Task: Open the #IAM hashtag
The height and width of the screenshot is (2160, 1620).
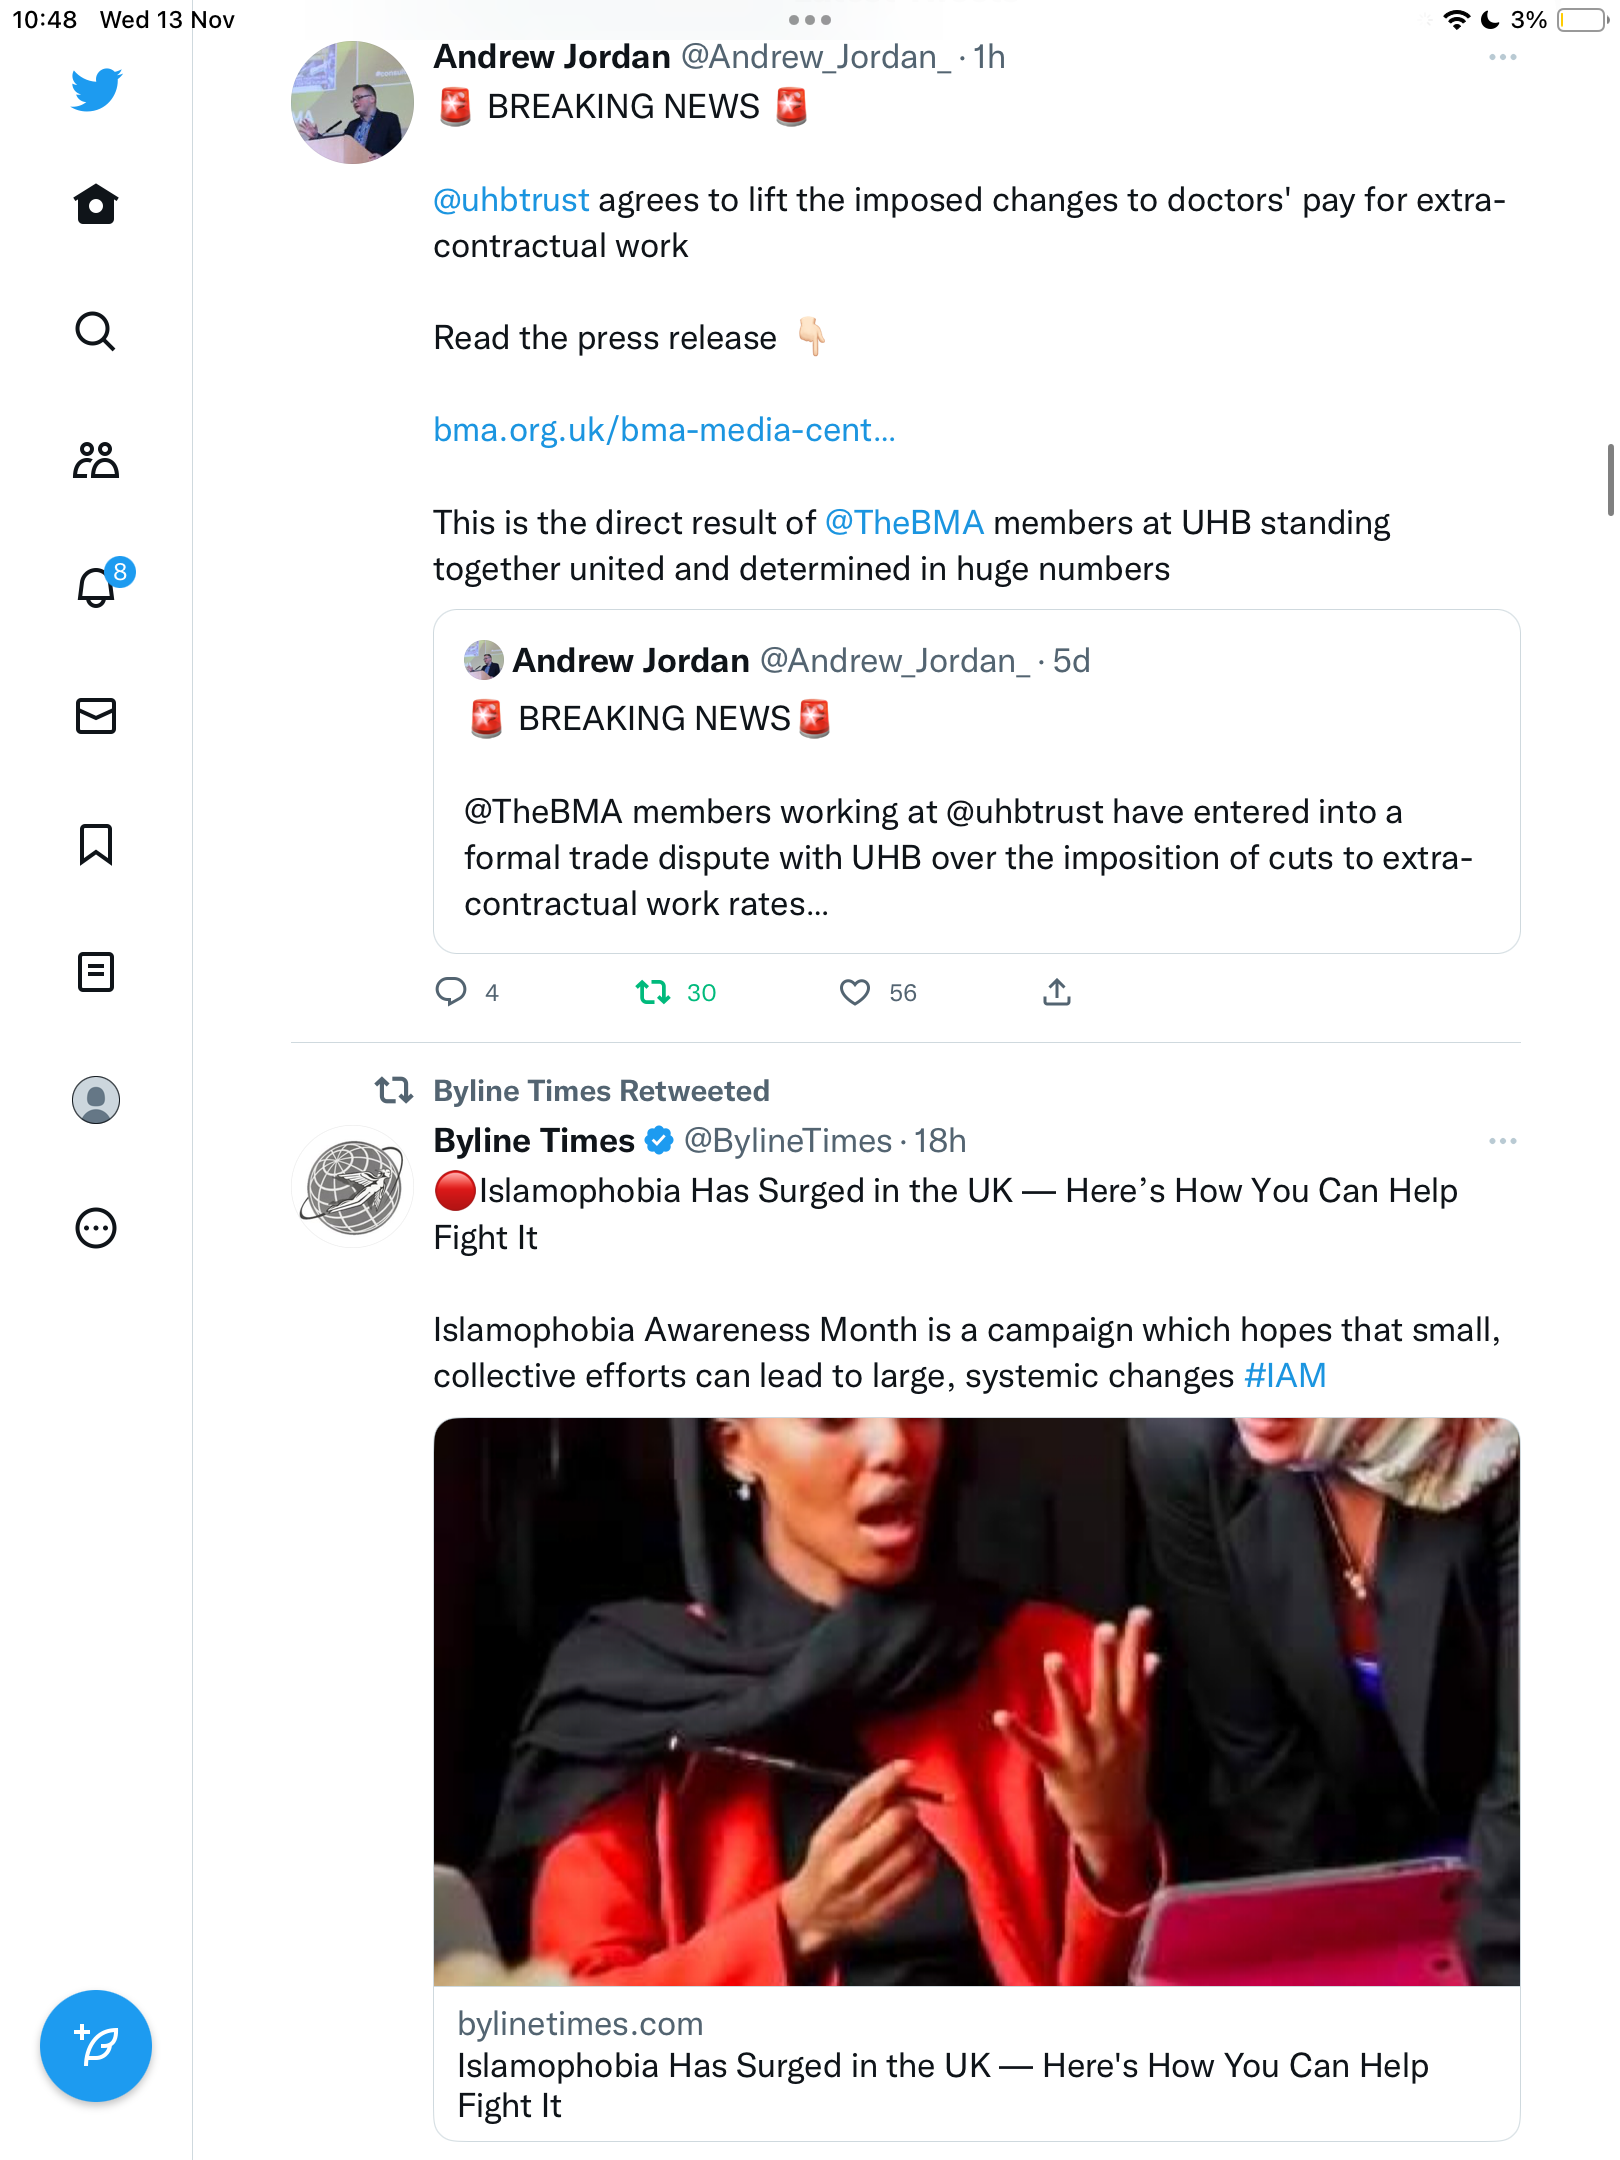Action: coord(1285,1376)
